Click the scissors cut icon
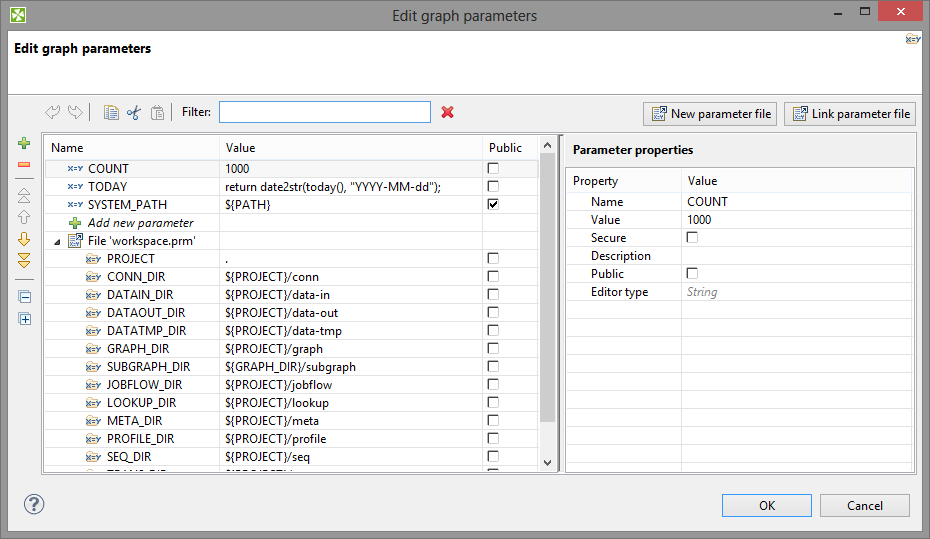This screenshot has height=539, width=930. 134,113
